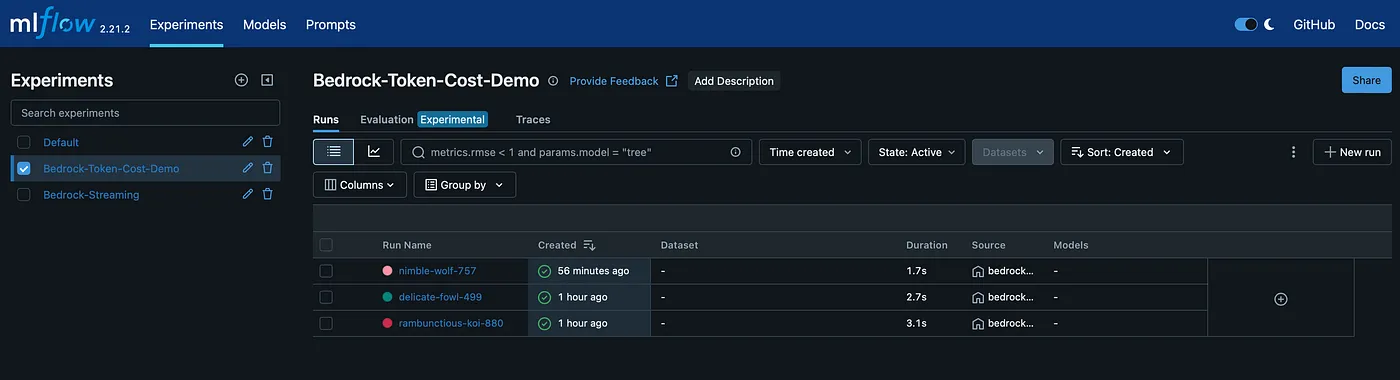Image resolution: width=1400 pixels, height=380 pixels.
Task: Click source icon in nimble-wolf-757 row
Action: tap(978, 271)
